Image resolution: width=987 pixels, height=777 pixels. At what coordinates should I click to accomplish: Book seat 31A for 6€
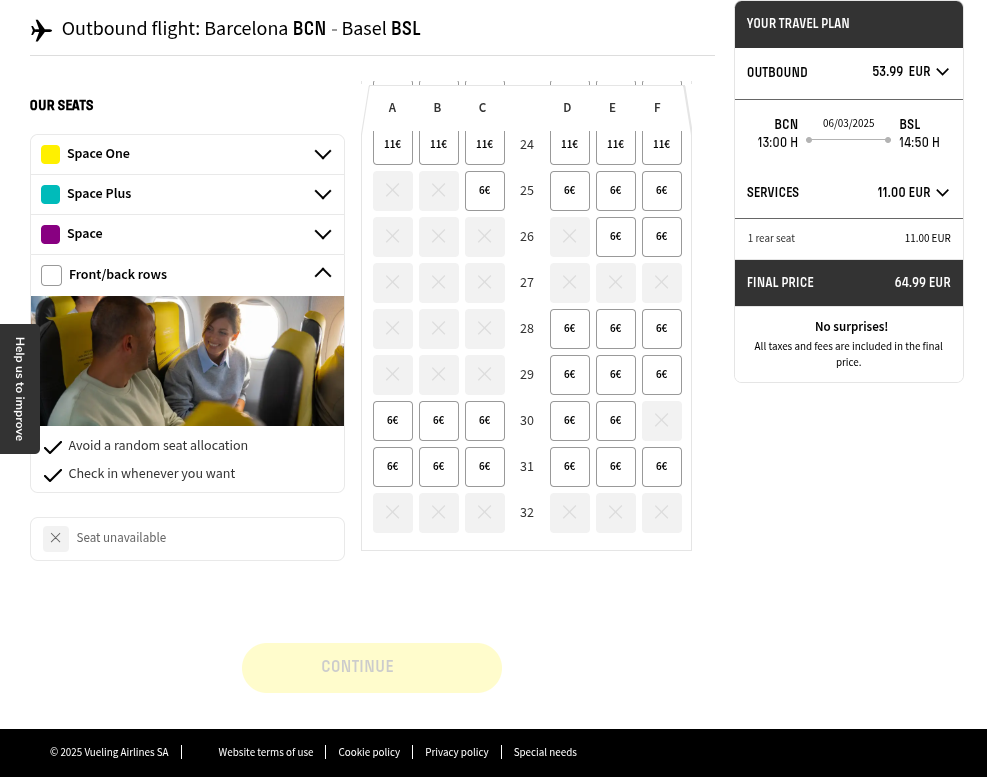pos(393,467)
